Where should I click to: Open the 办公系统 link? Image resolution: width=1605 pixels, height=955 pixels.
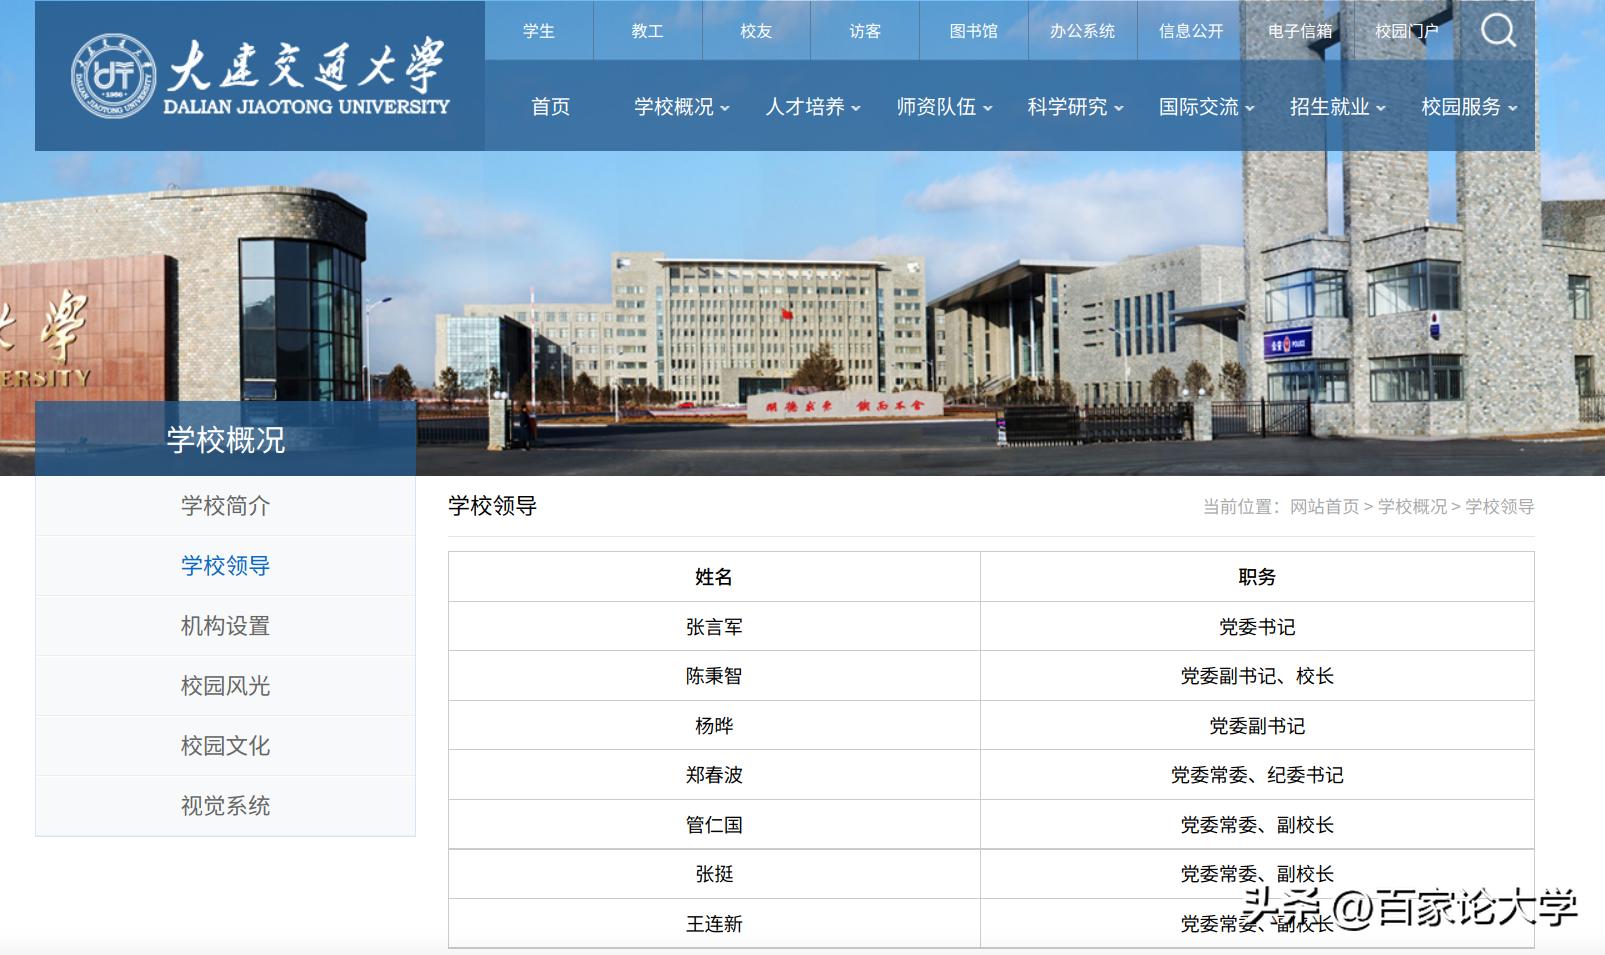(x=1083, y=31)
